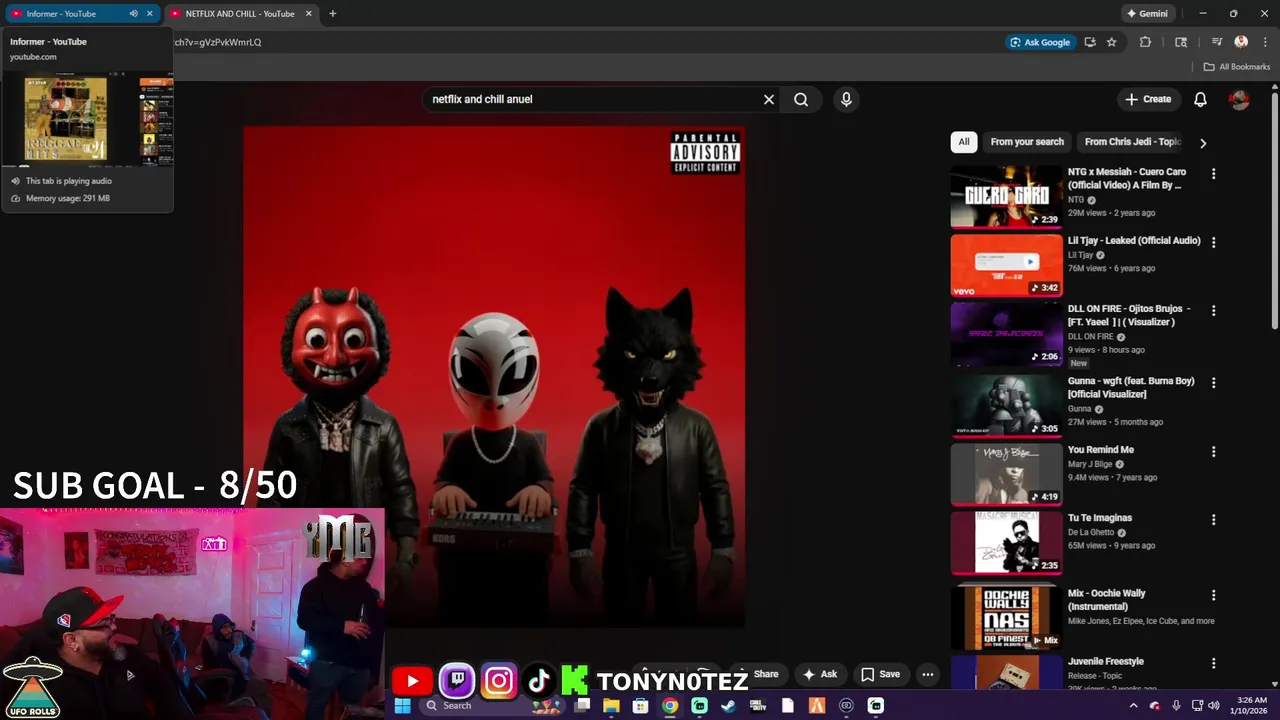The width and height of the screenshot is (1280, 720).
Task: Clear the YouTube search box text
Action: 769,99
